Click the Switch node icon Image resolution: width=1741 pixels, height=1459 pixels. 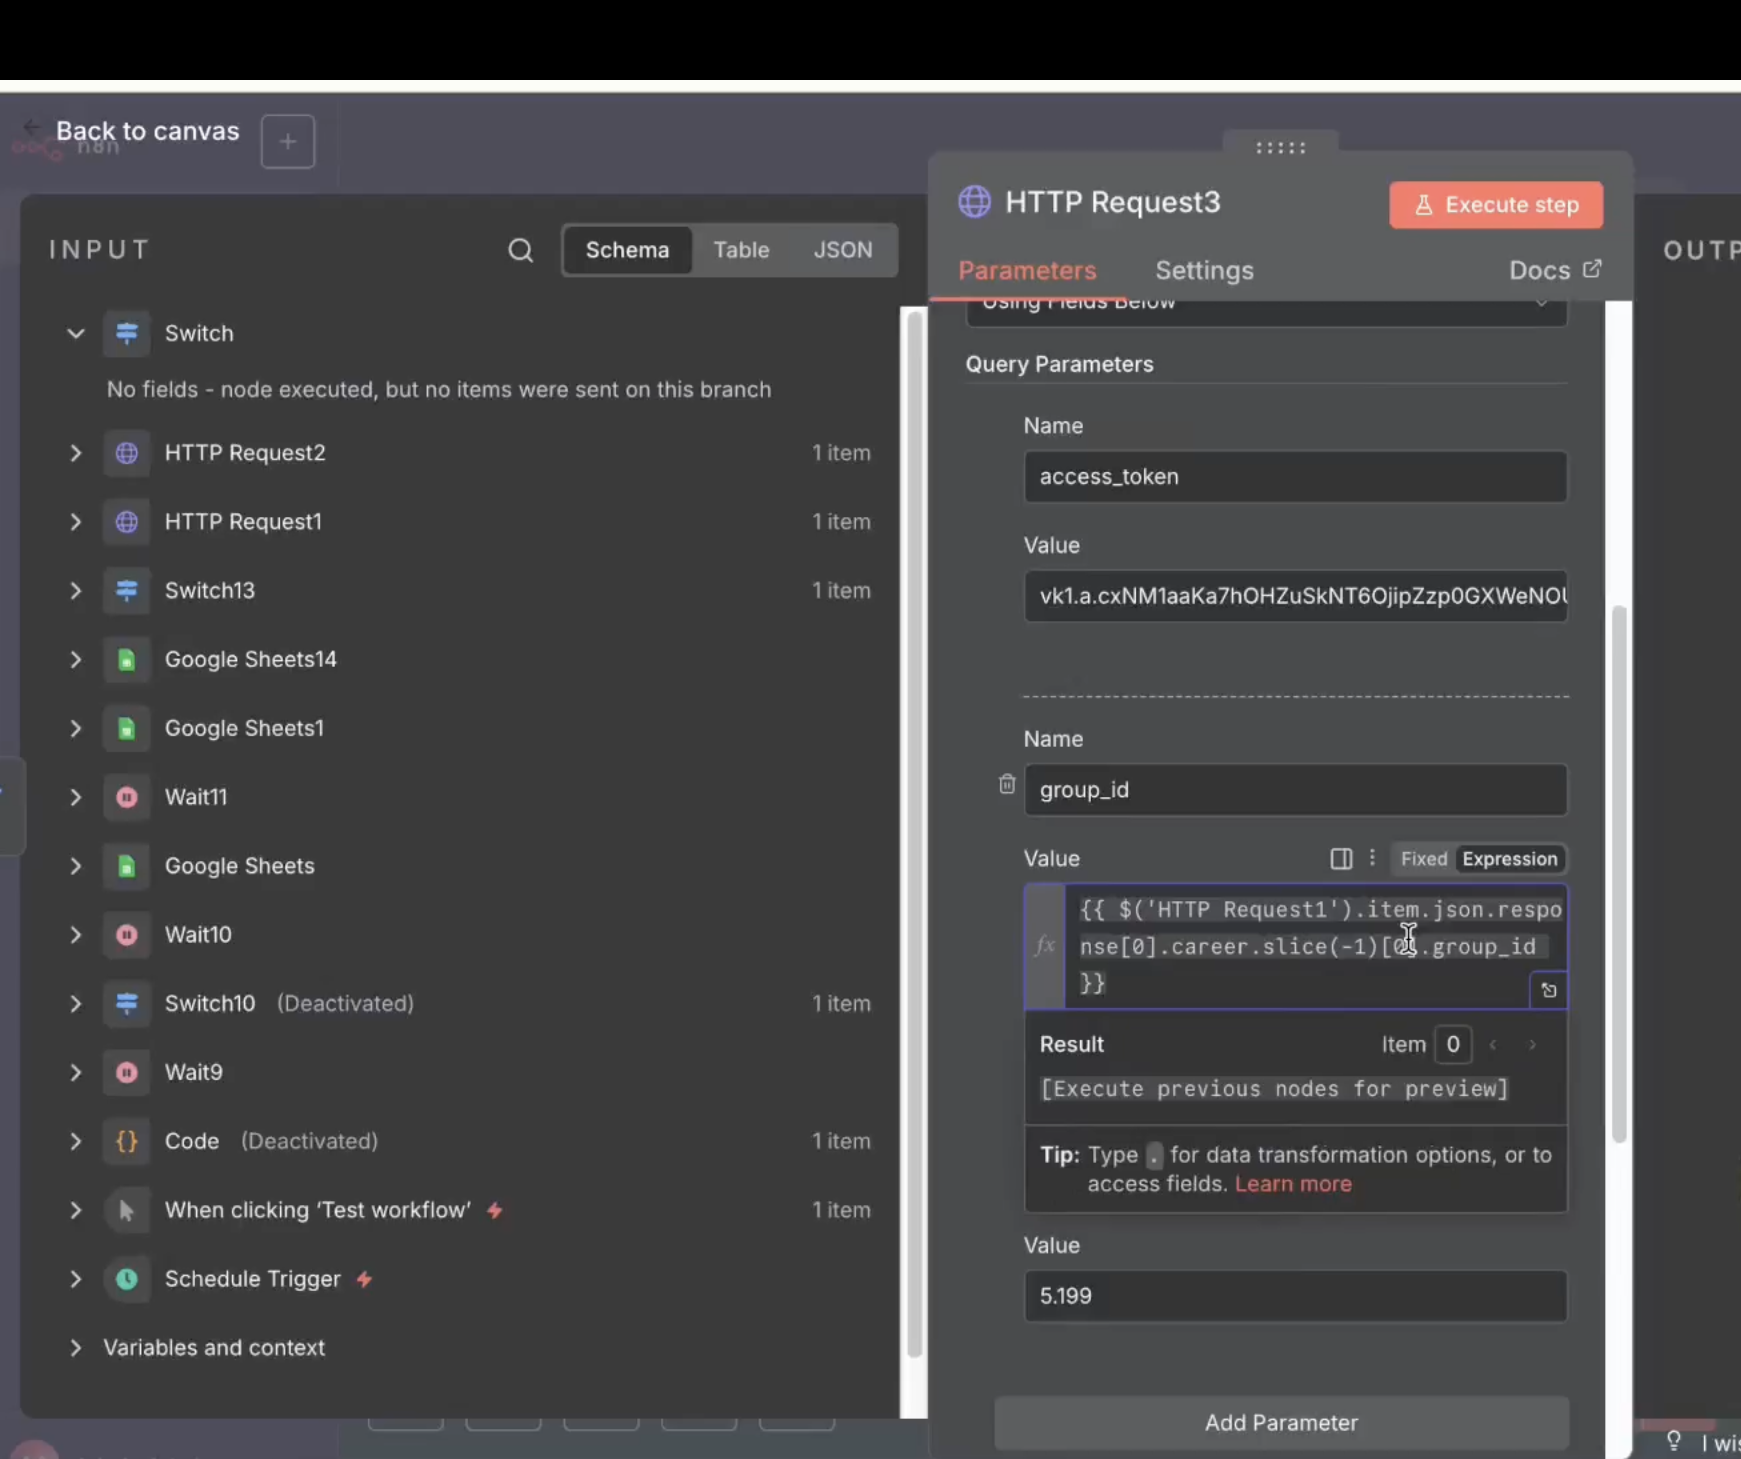tap(127, 333)
